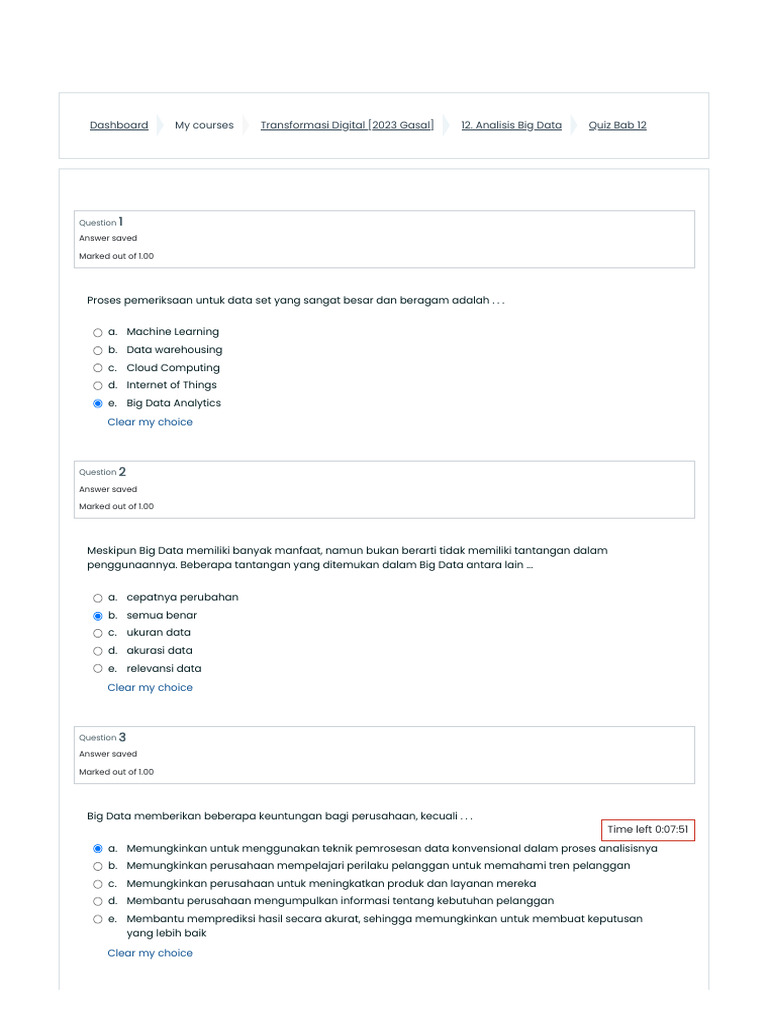
Task: Click My courses breadcrumb item
Action: pos(204,126)
